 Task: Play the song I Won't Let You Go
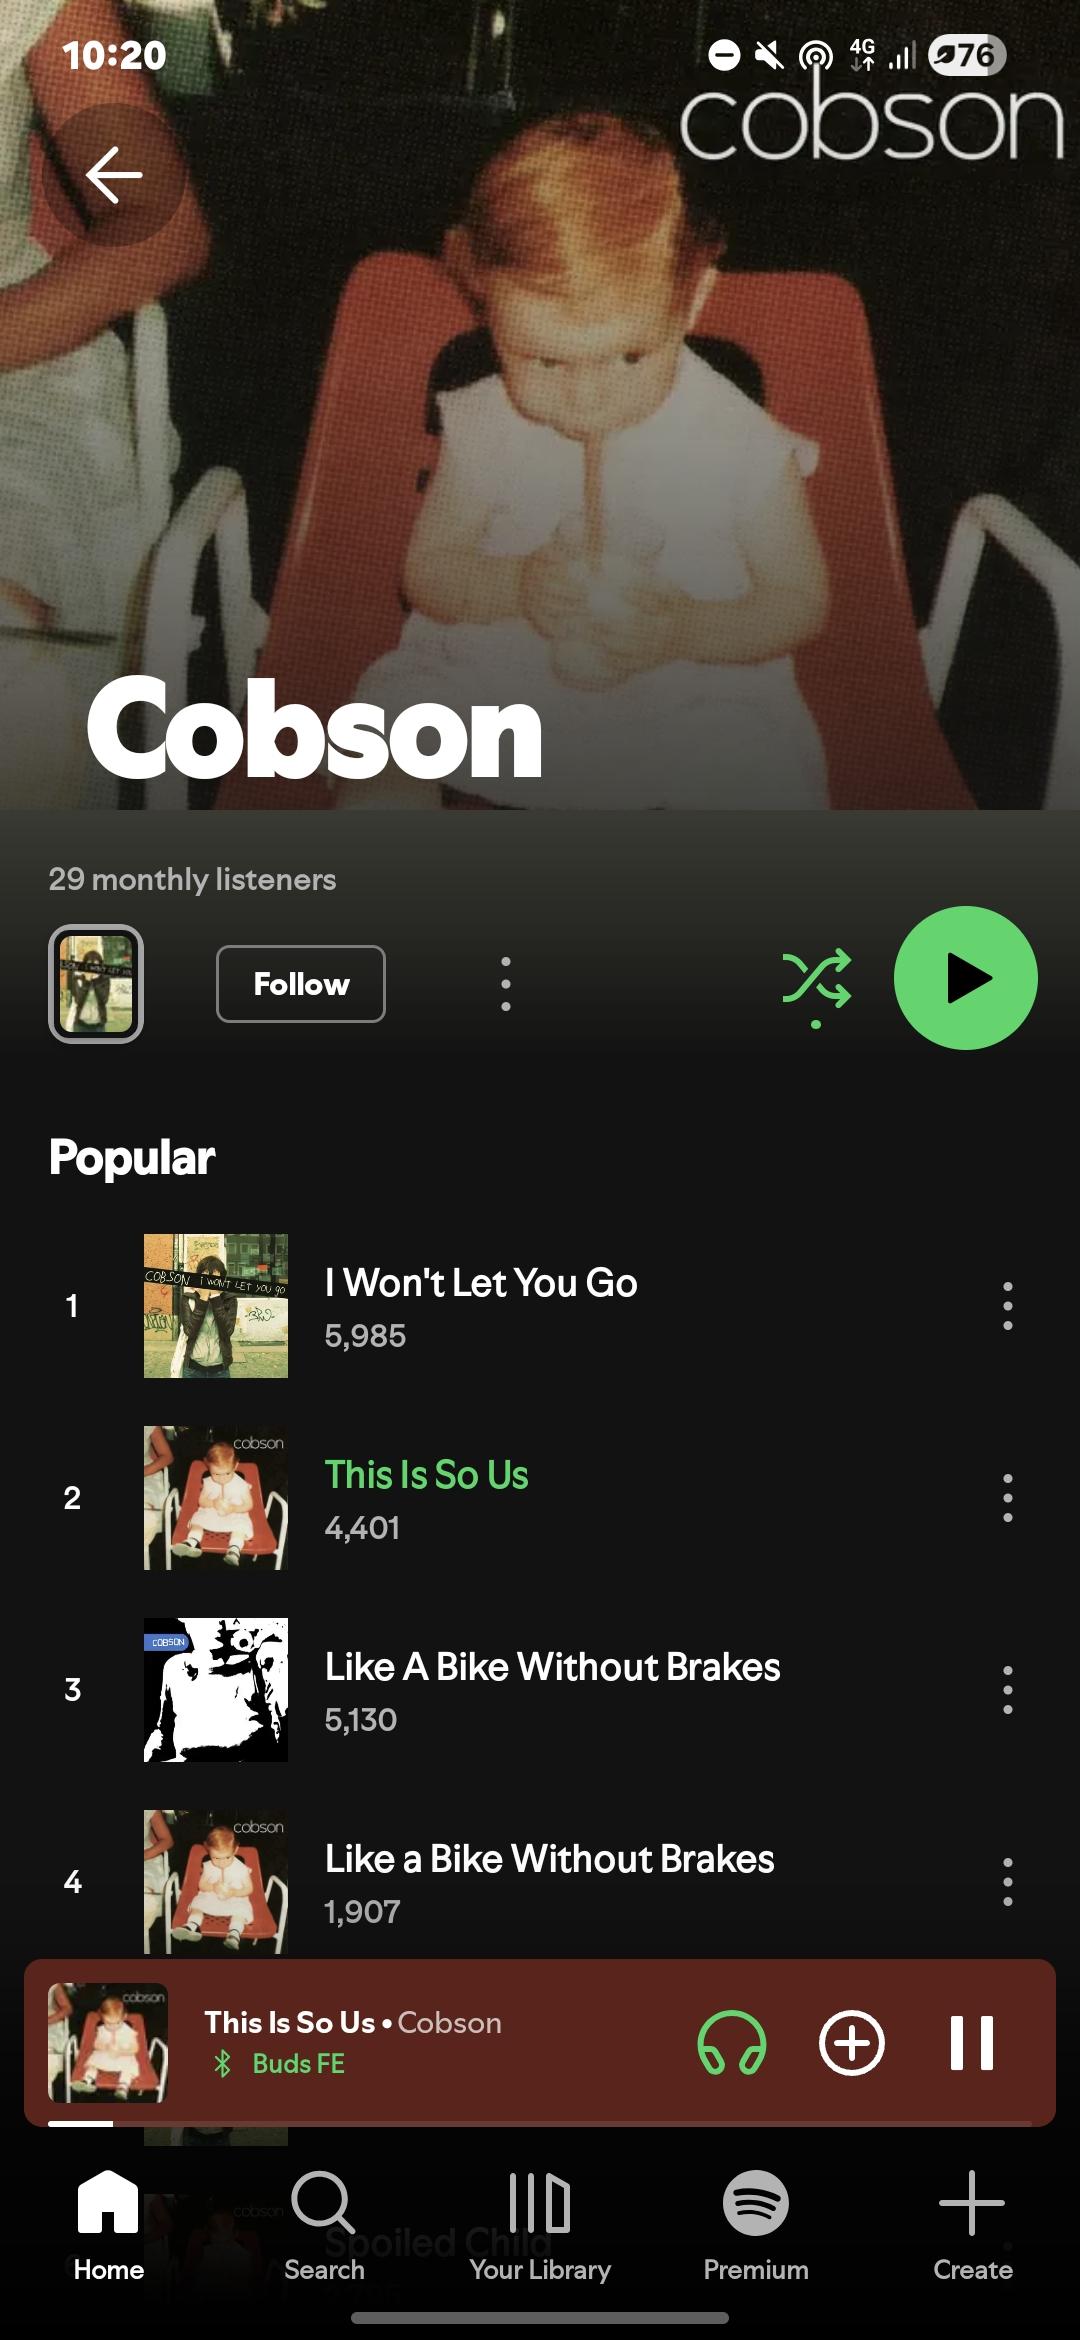coord(540,1306)
